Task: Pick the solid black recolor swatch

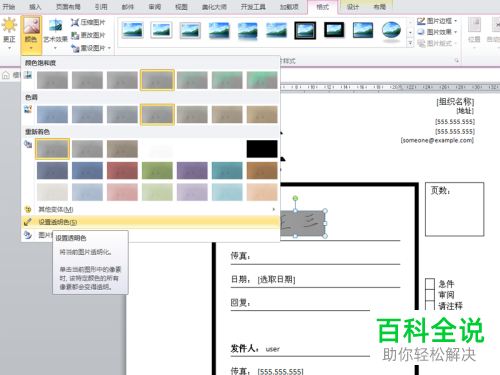Action: pos(262,149)
